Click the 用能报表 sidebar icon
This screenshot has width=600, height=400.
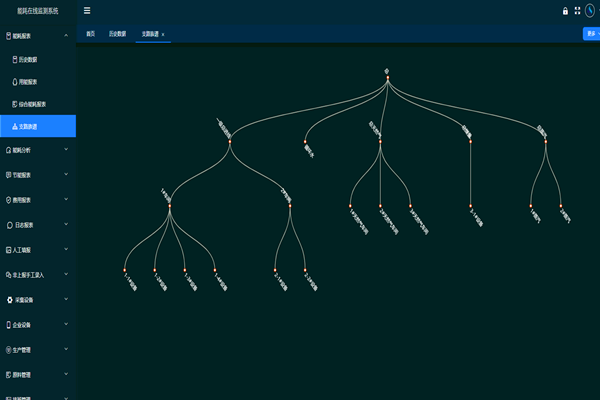[x=14, y=82]
